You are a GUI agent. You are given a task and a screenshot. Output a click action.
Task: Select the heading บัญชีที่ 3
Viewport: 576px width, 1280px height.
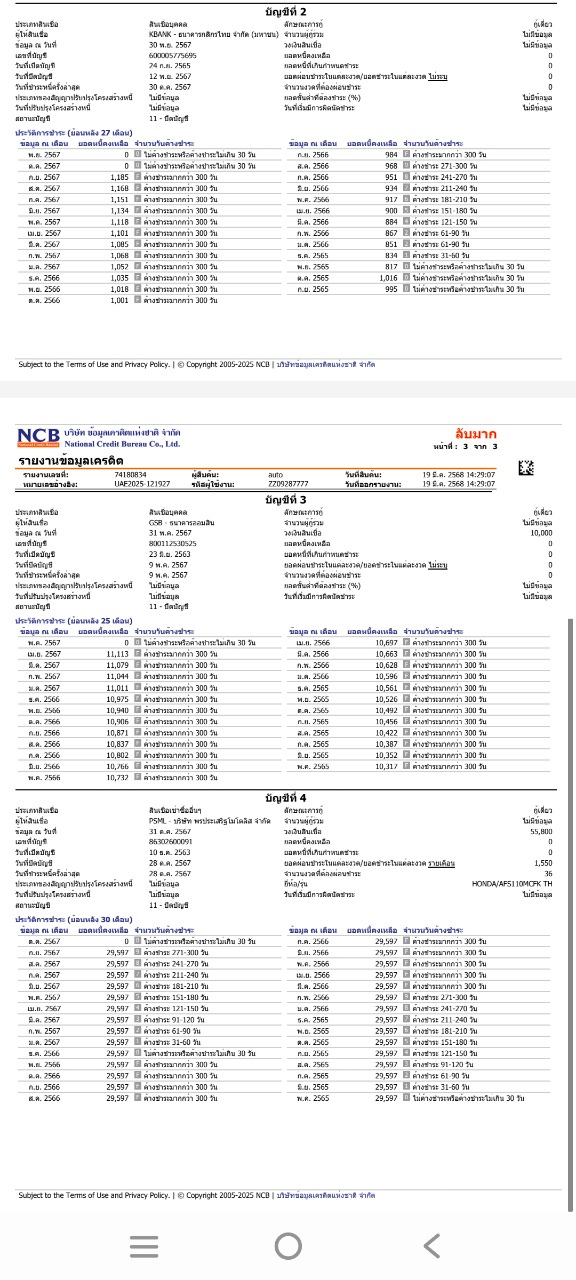[x=287, y=498]
